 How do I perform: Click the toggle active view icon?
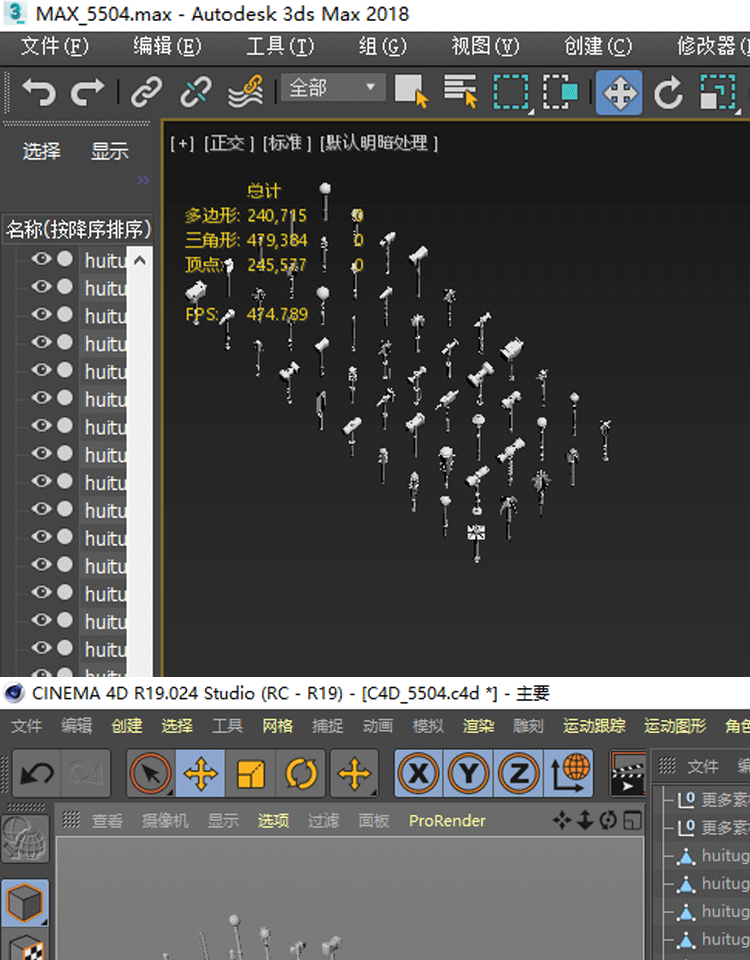[x=632, y=820]
